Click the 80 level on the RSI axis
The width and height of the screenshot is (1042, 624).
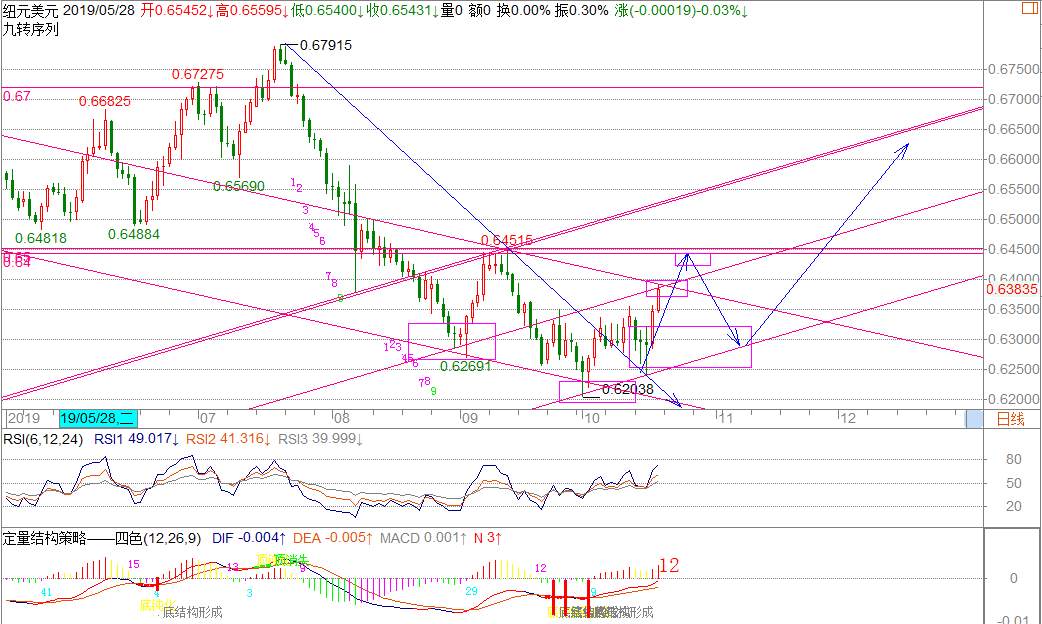click(1013, 459)
